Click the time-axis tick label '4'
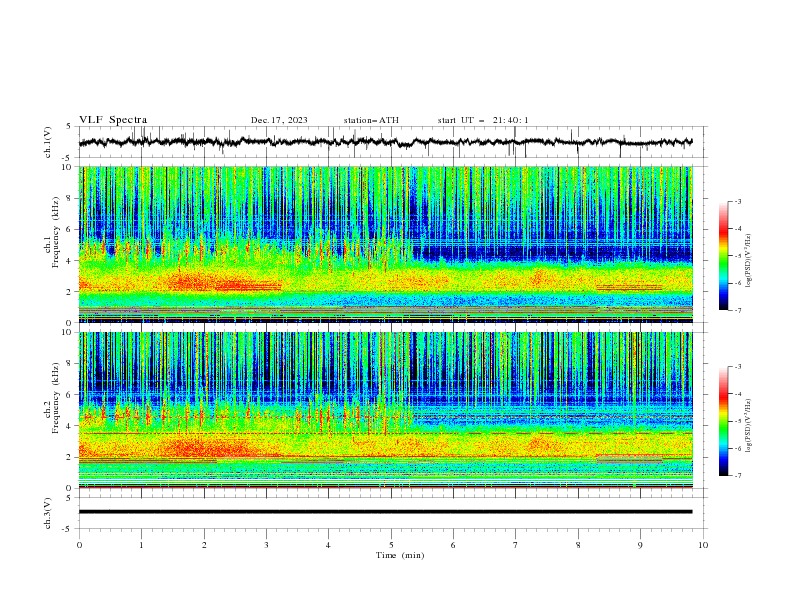Screen dimensions: 792x612 click(328, 545)
